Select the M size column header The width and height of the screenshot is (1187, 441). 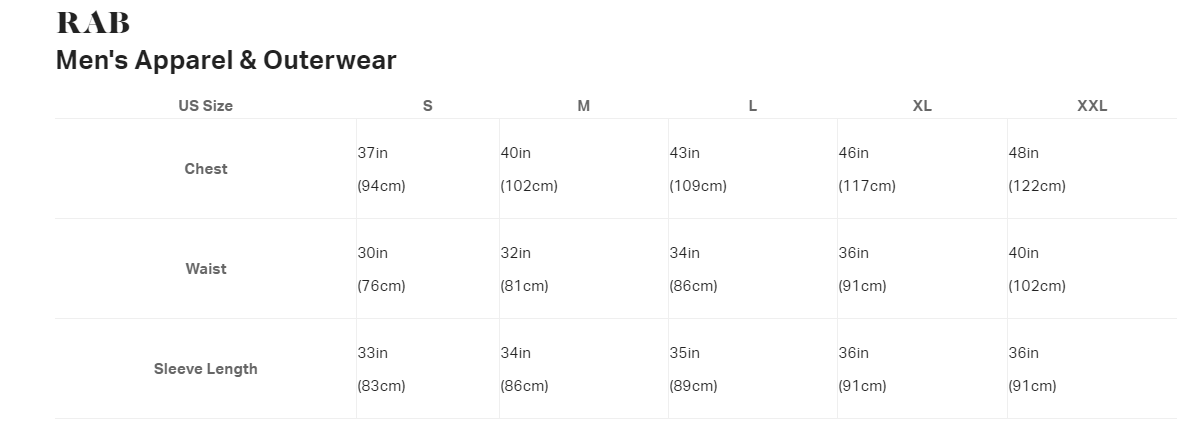pos(583,106)
